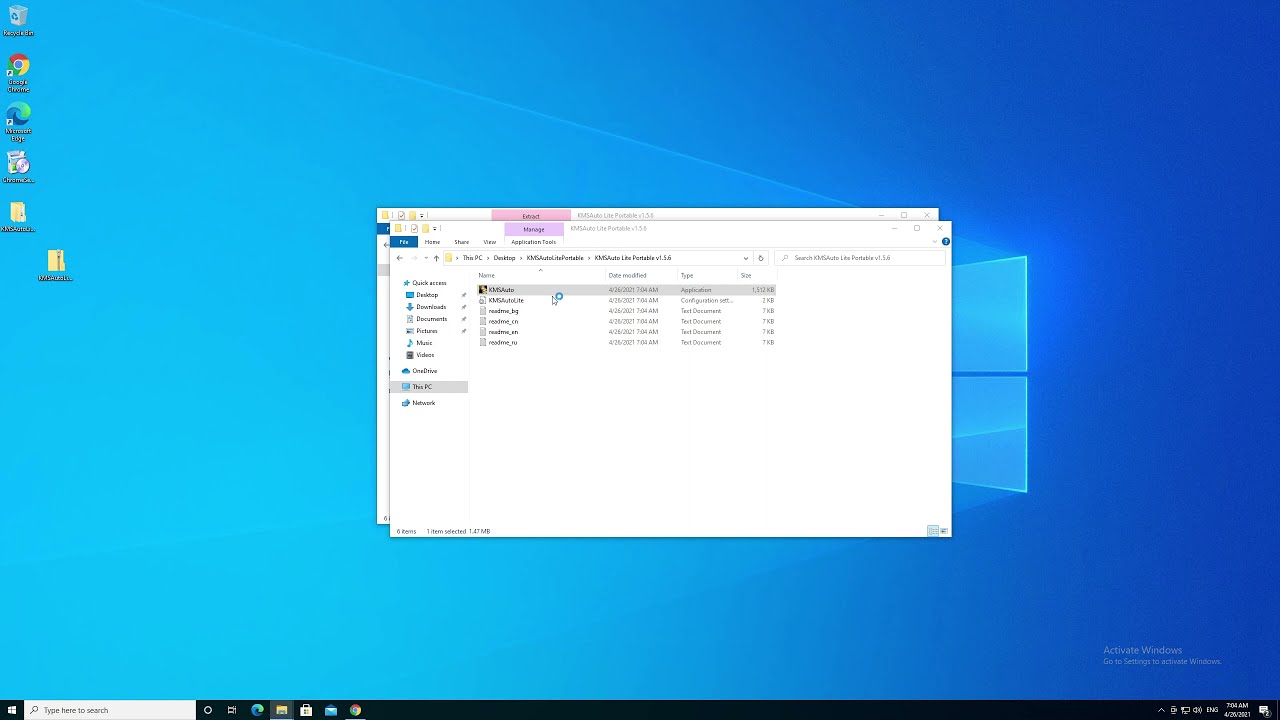Click the File Explorer taskbar icon

point(282,710)
